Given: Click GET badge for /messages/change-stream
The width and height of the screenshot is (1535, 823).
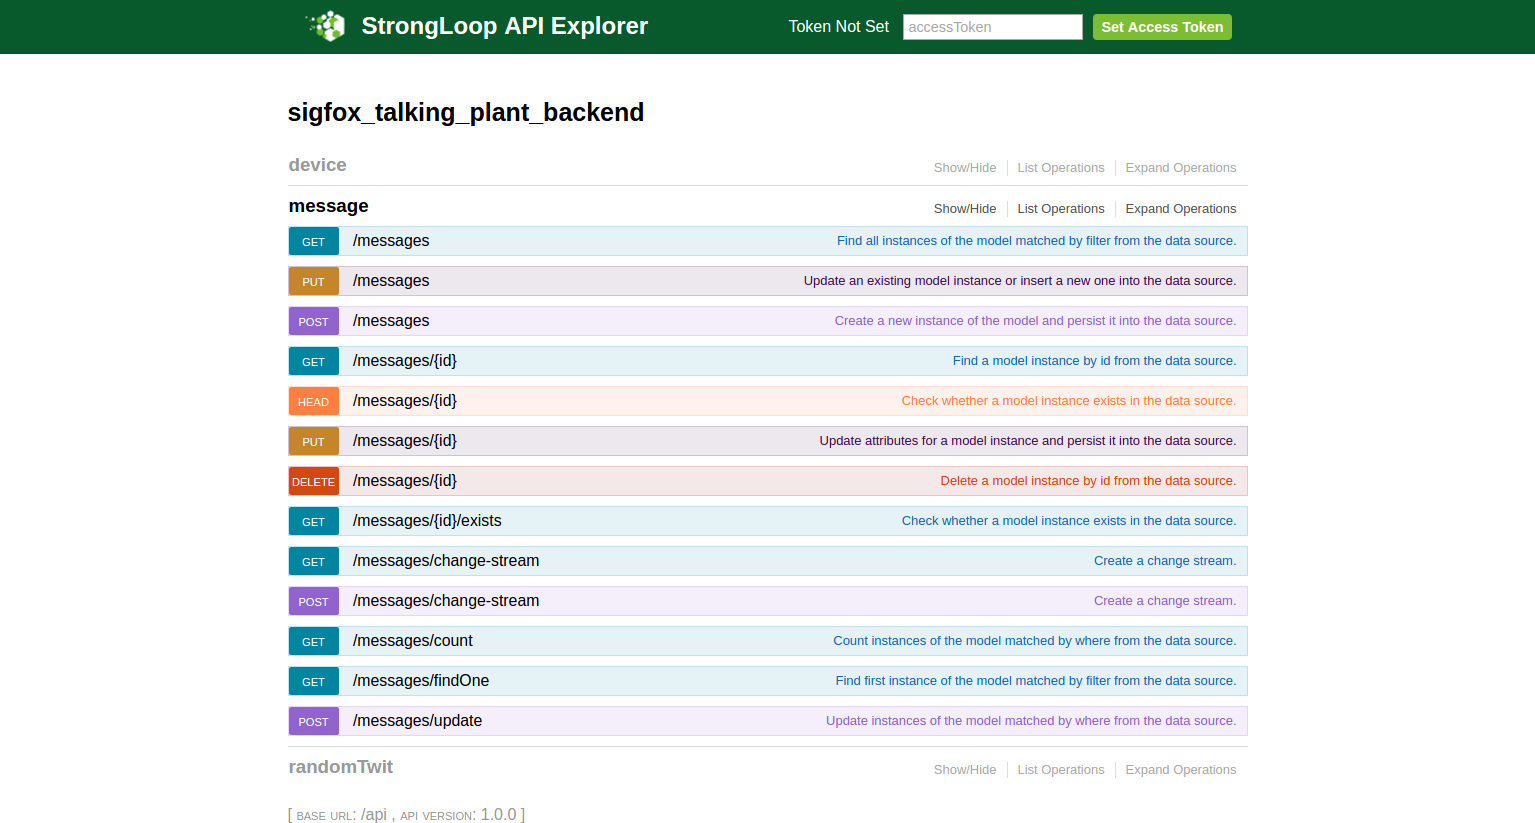Looking at the screenshot, I should [313, 561].
